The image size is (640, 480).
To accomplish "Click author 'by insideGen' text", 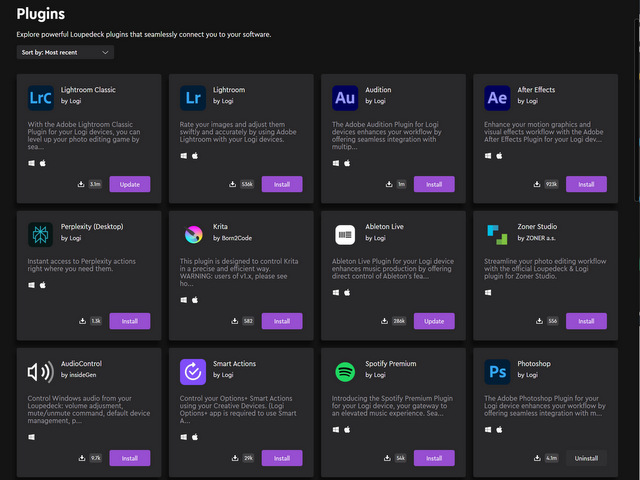I will tap(79, 375).
